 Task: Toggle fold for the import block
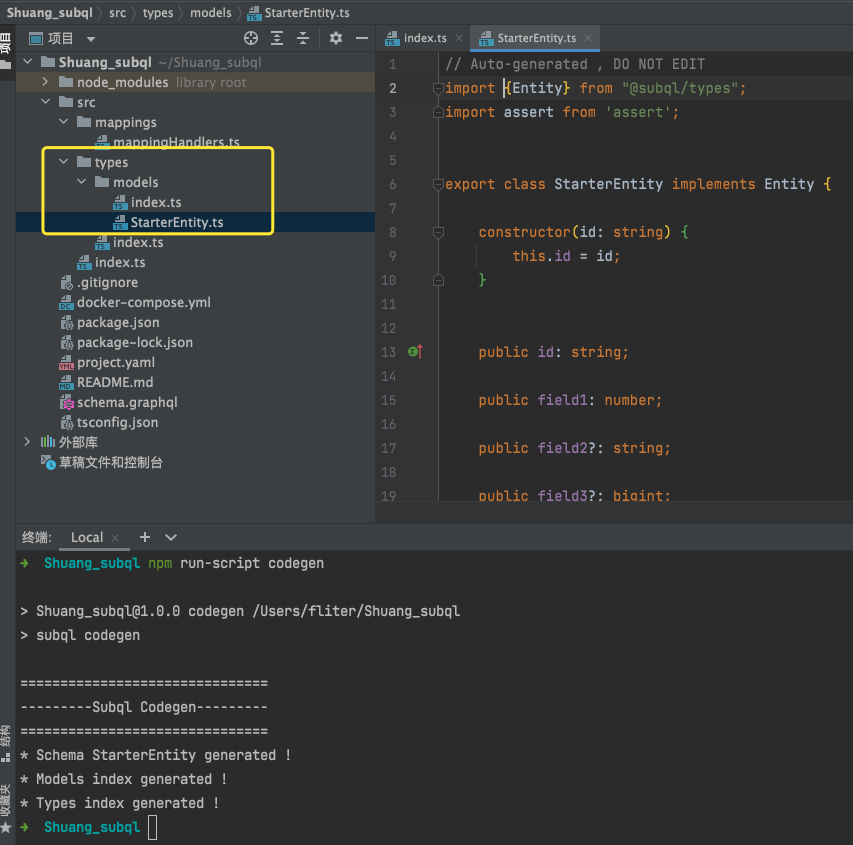coord(438,88)
